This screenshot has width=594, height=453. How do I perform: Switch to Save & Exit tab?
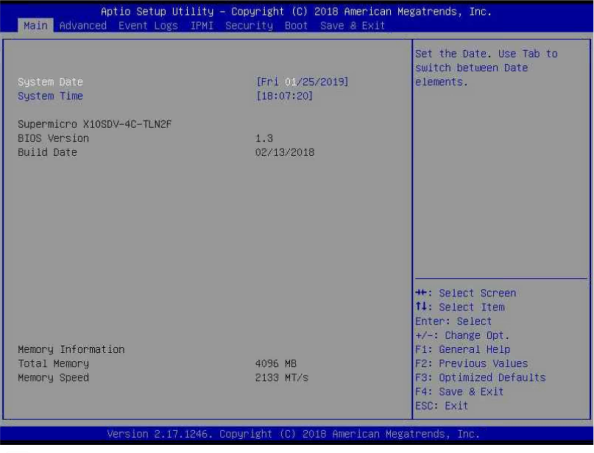[x=352, y=26]
